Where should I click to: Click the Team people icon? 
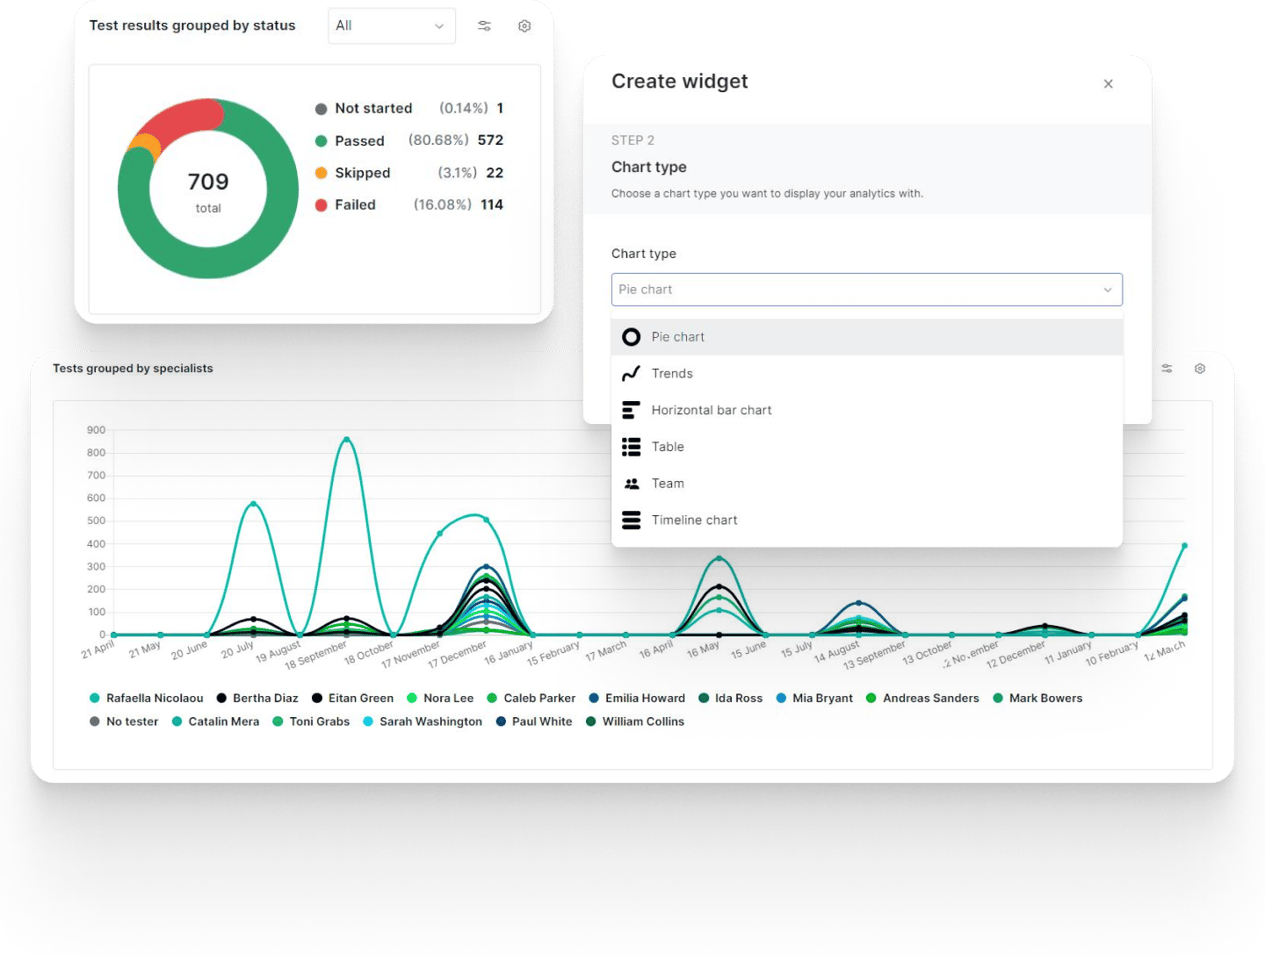(x=631, y=484)
